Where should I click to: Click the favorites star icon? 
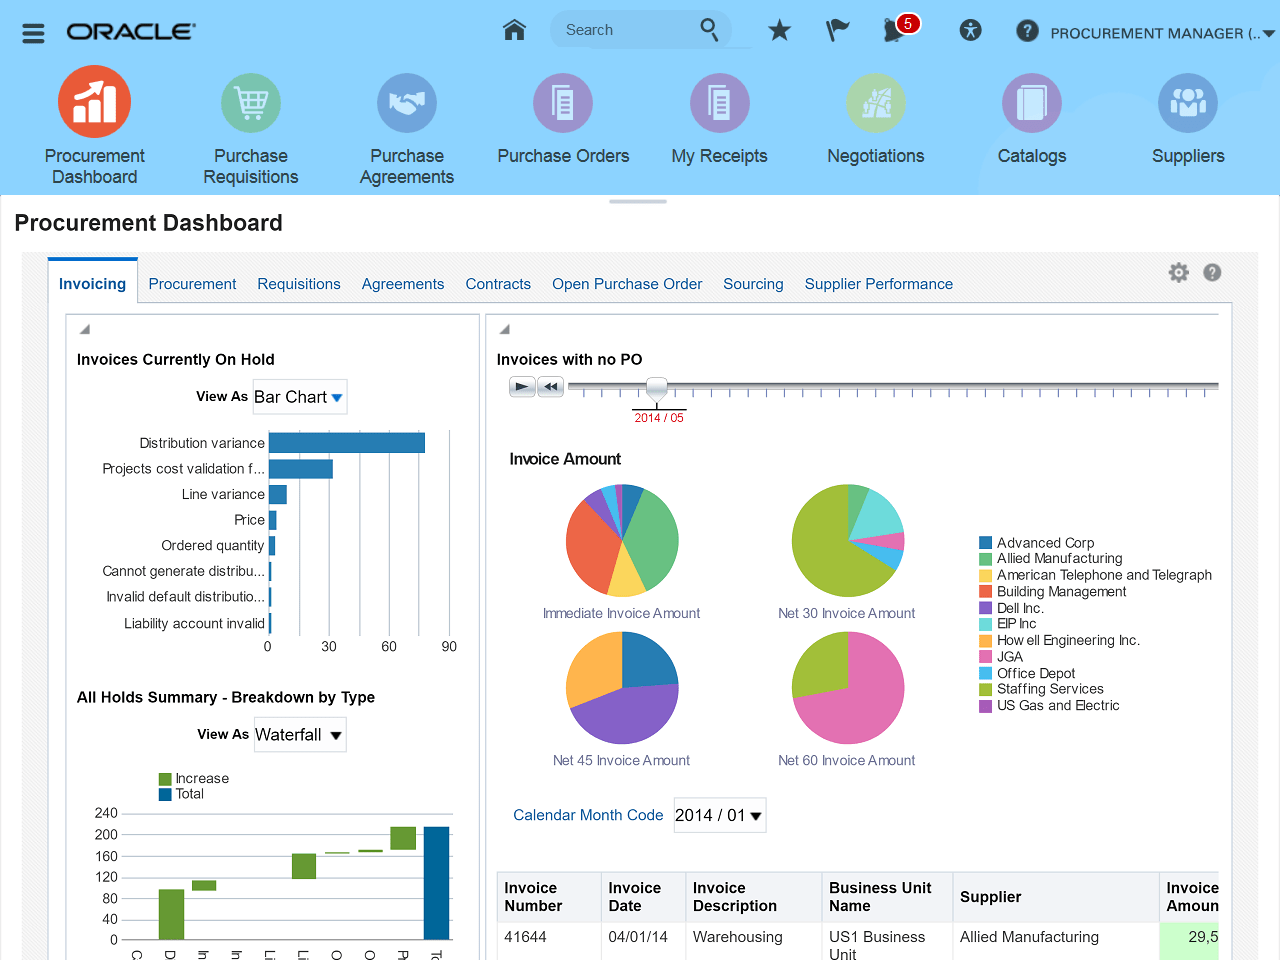pyautogui.click(x=779, y=31)
